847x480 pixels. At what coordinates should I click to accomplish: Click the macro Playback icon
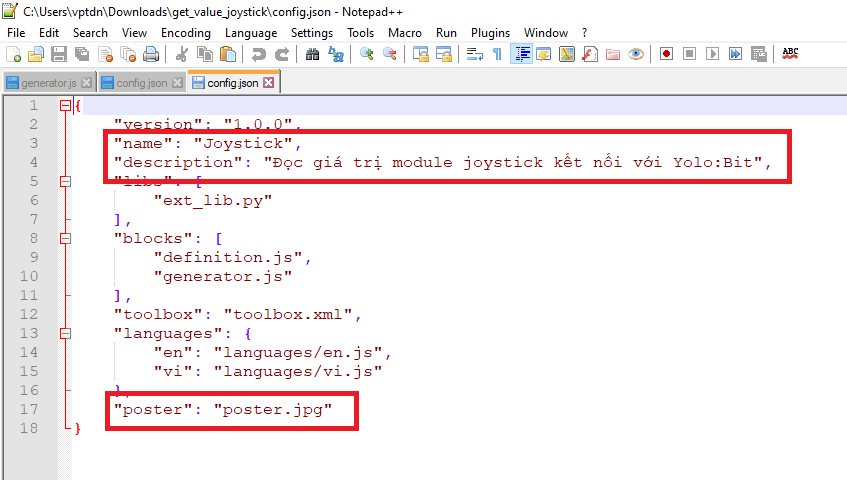(x=712, y=54)
